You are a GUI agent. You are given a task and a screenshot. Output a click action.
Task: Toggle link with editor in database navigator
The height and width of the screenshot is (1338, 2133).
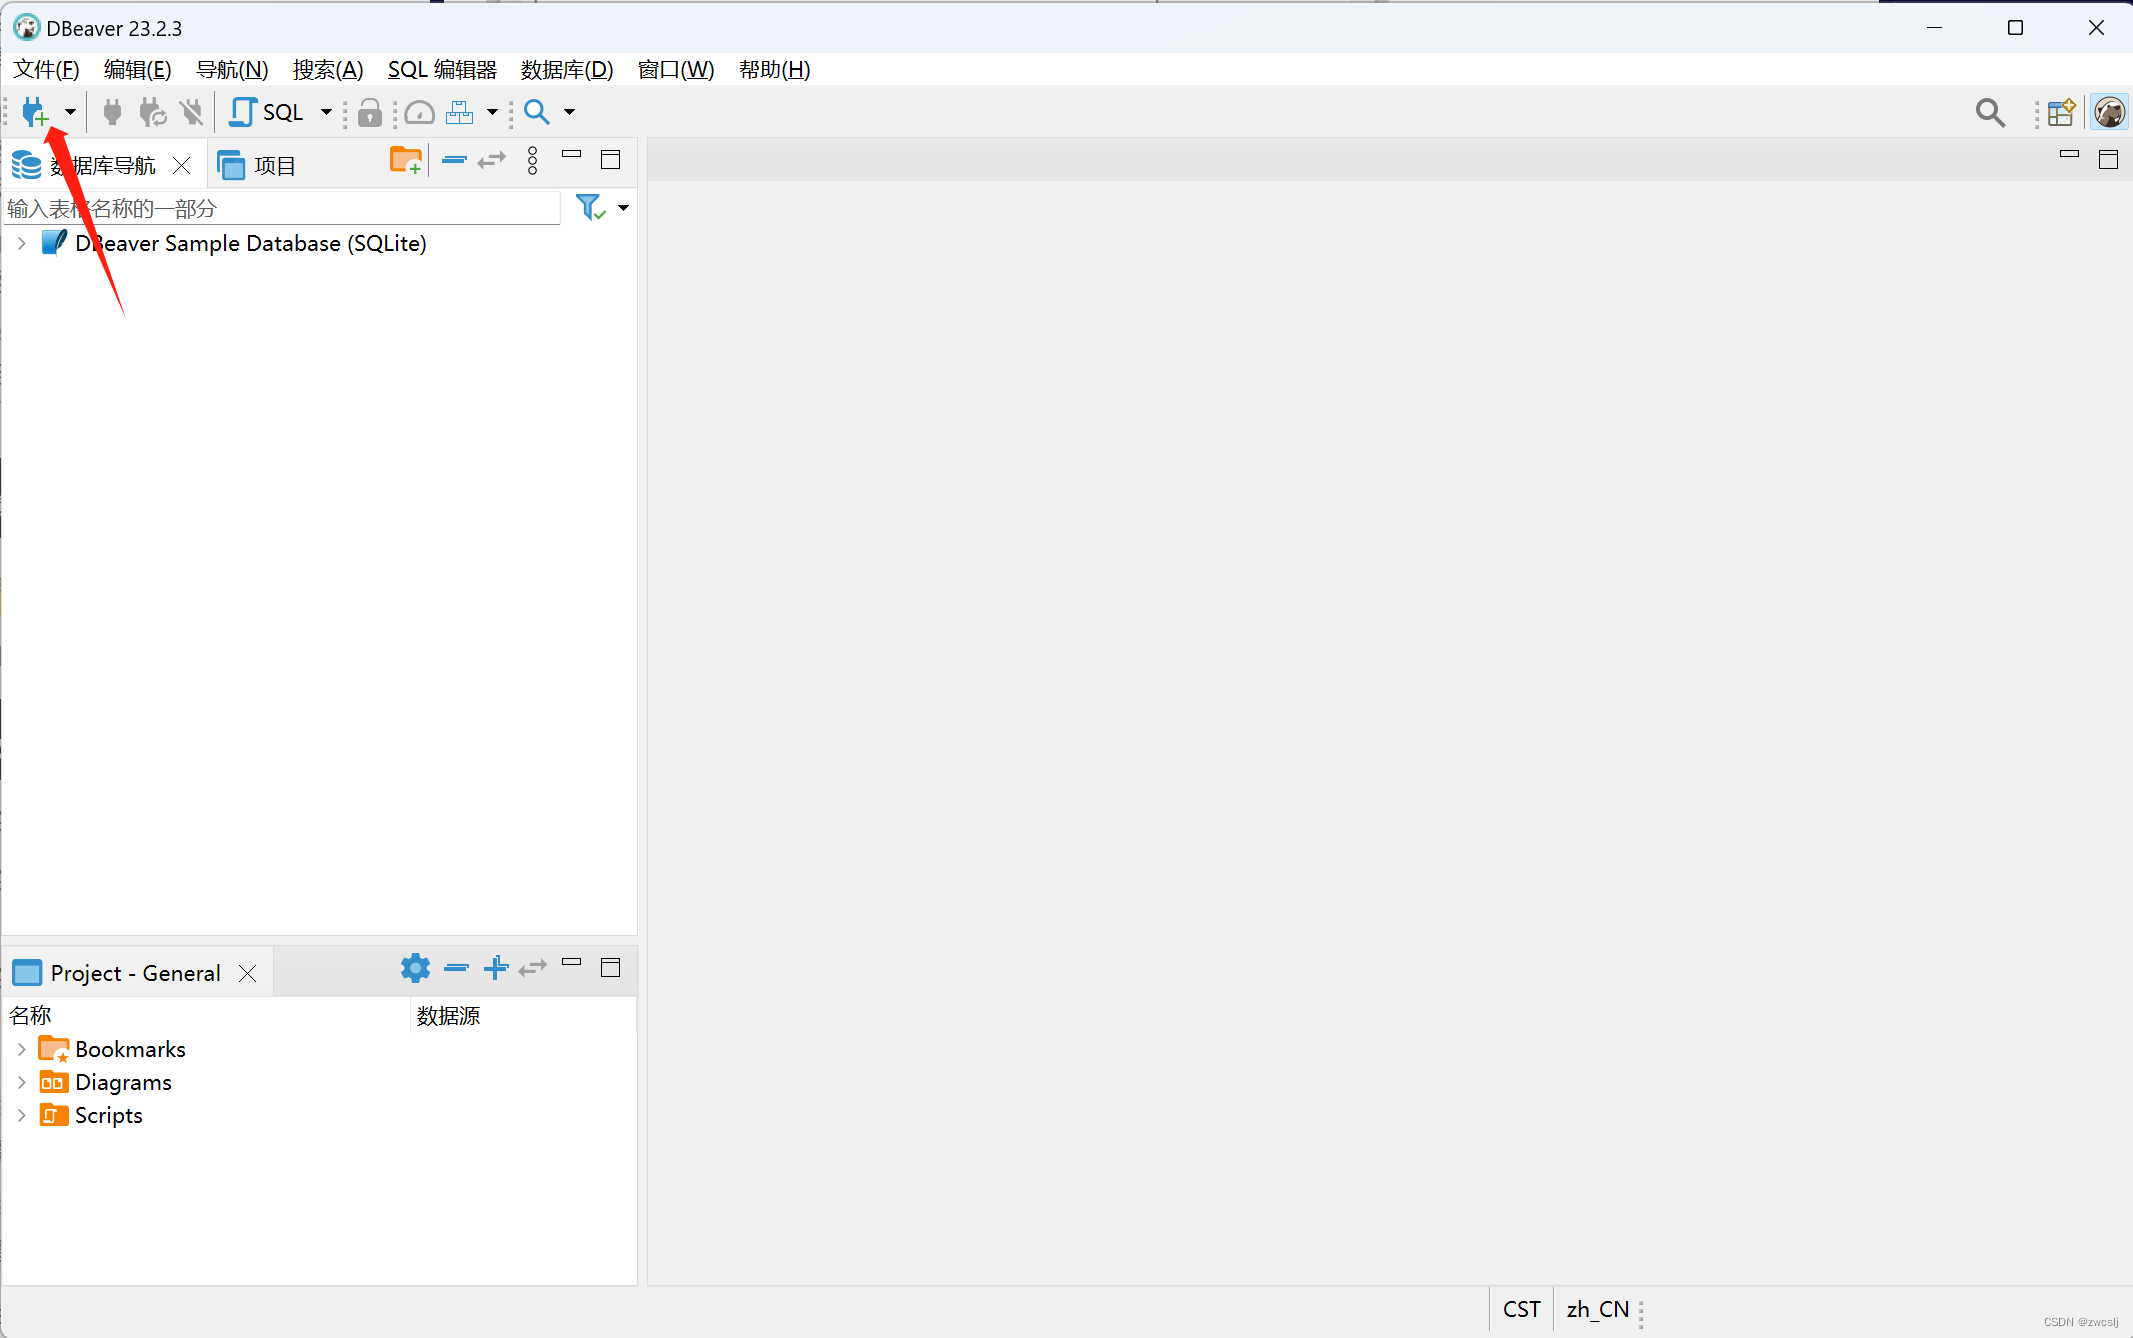pyautogui.click(x=491, y=160)
